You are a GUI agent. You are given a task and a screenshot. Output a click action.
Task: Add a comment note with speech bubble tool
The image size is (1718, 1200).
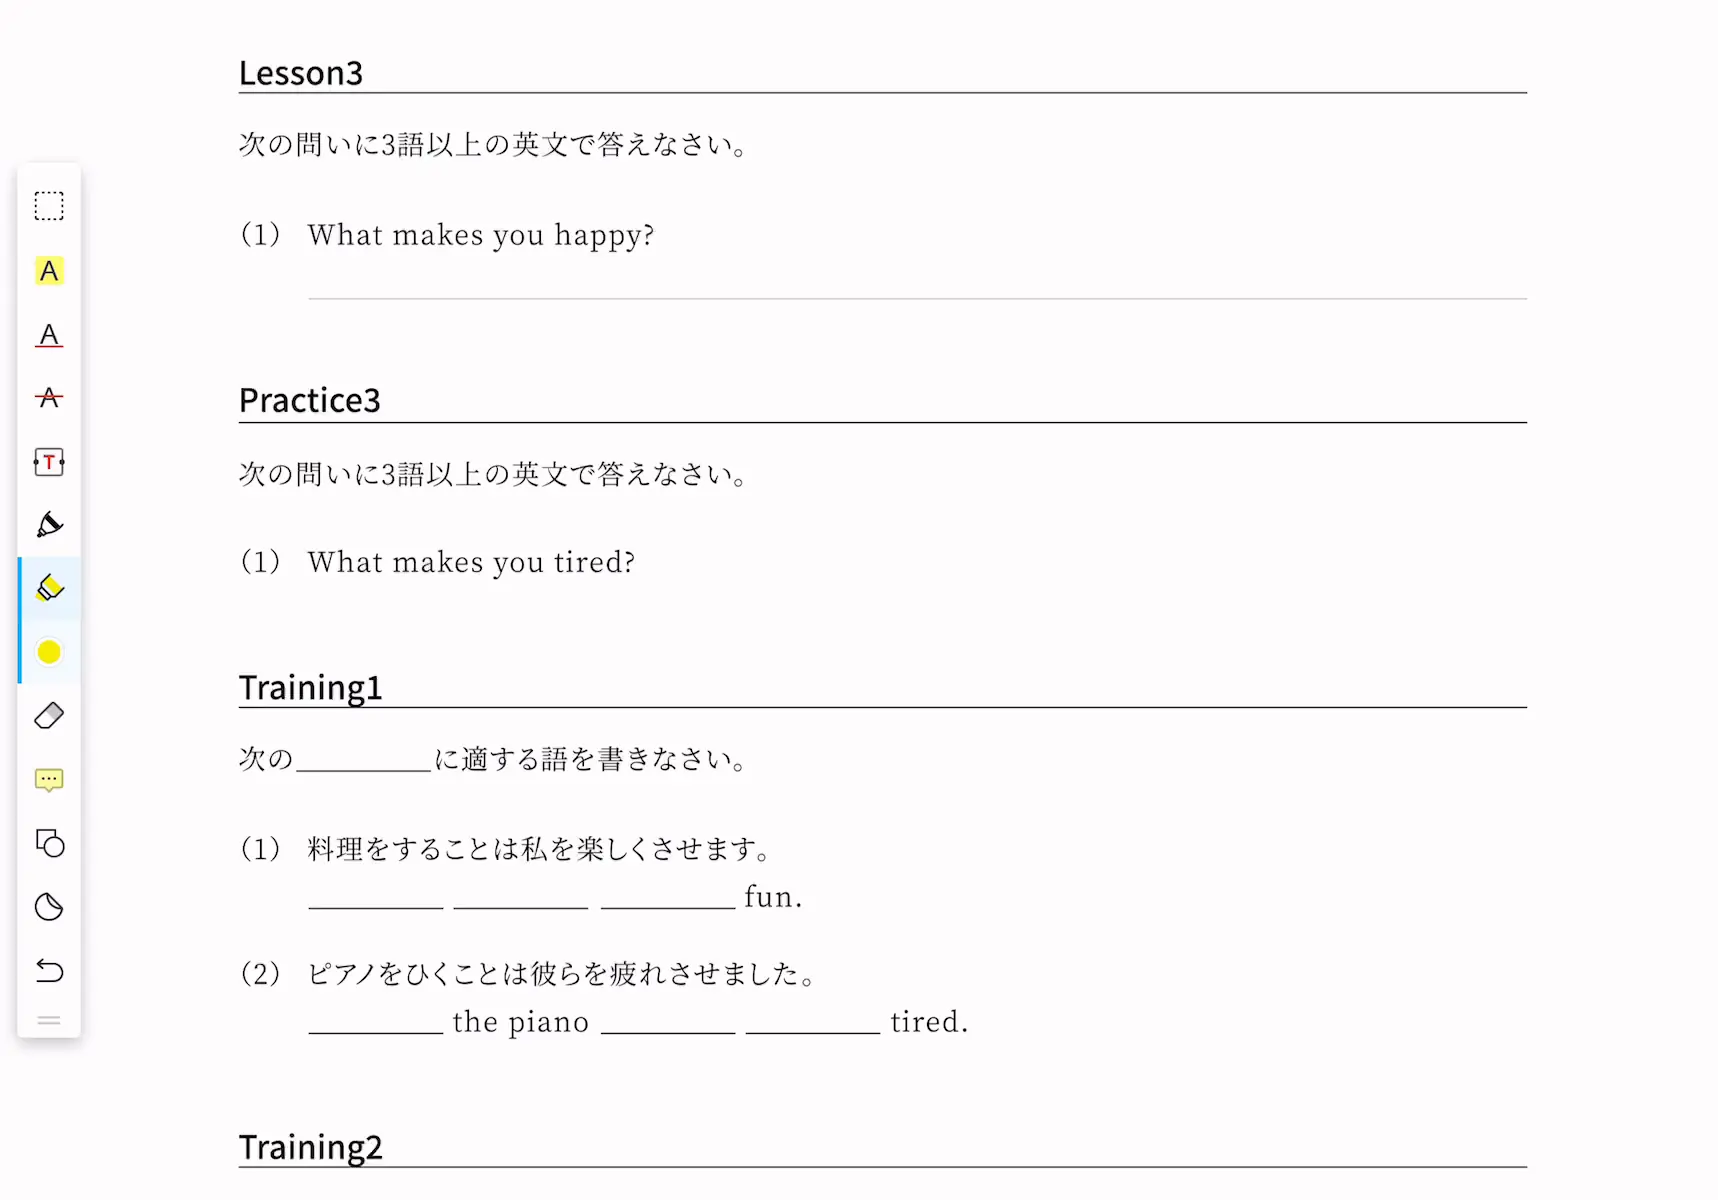pos(49,780)
